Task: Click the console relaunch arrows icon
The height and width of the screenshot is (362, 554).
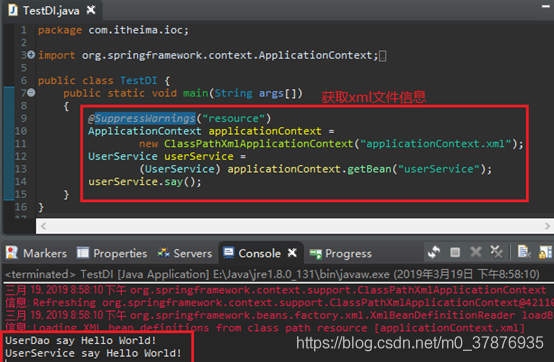Action: pyautogui.click(x=434, y=252)
